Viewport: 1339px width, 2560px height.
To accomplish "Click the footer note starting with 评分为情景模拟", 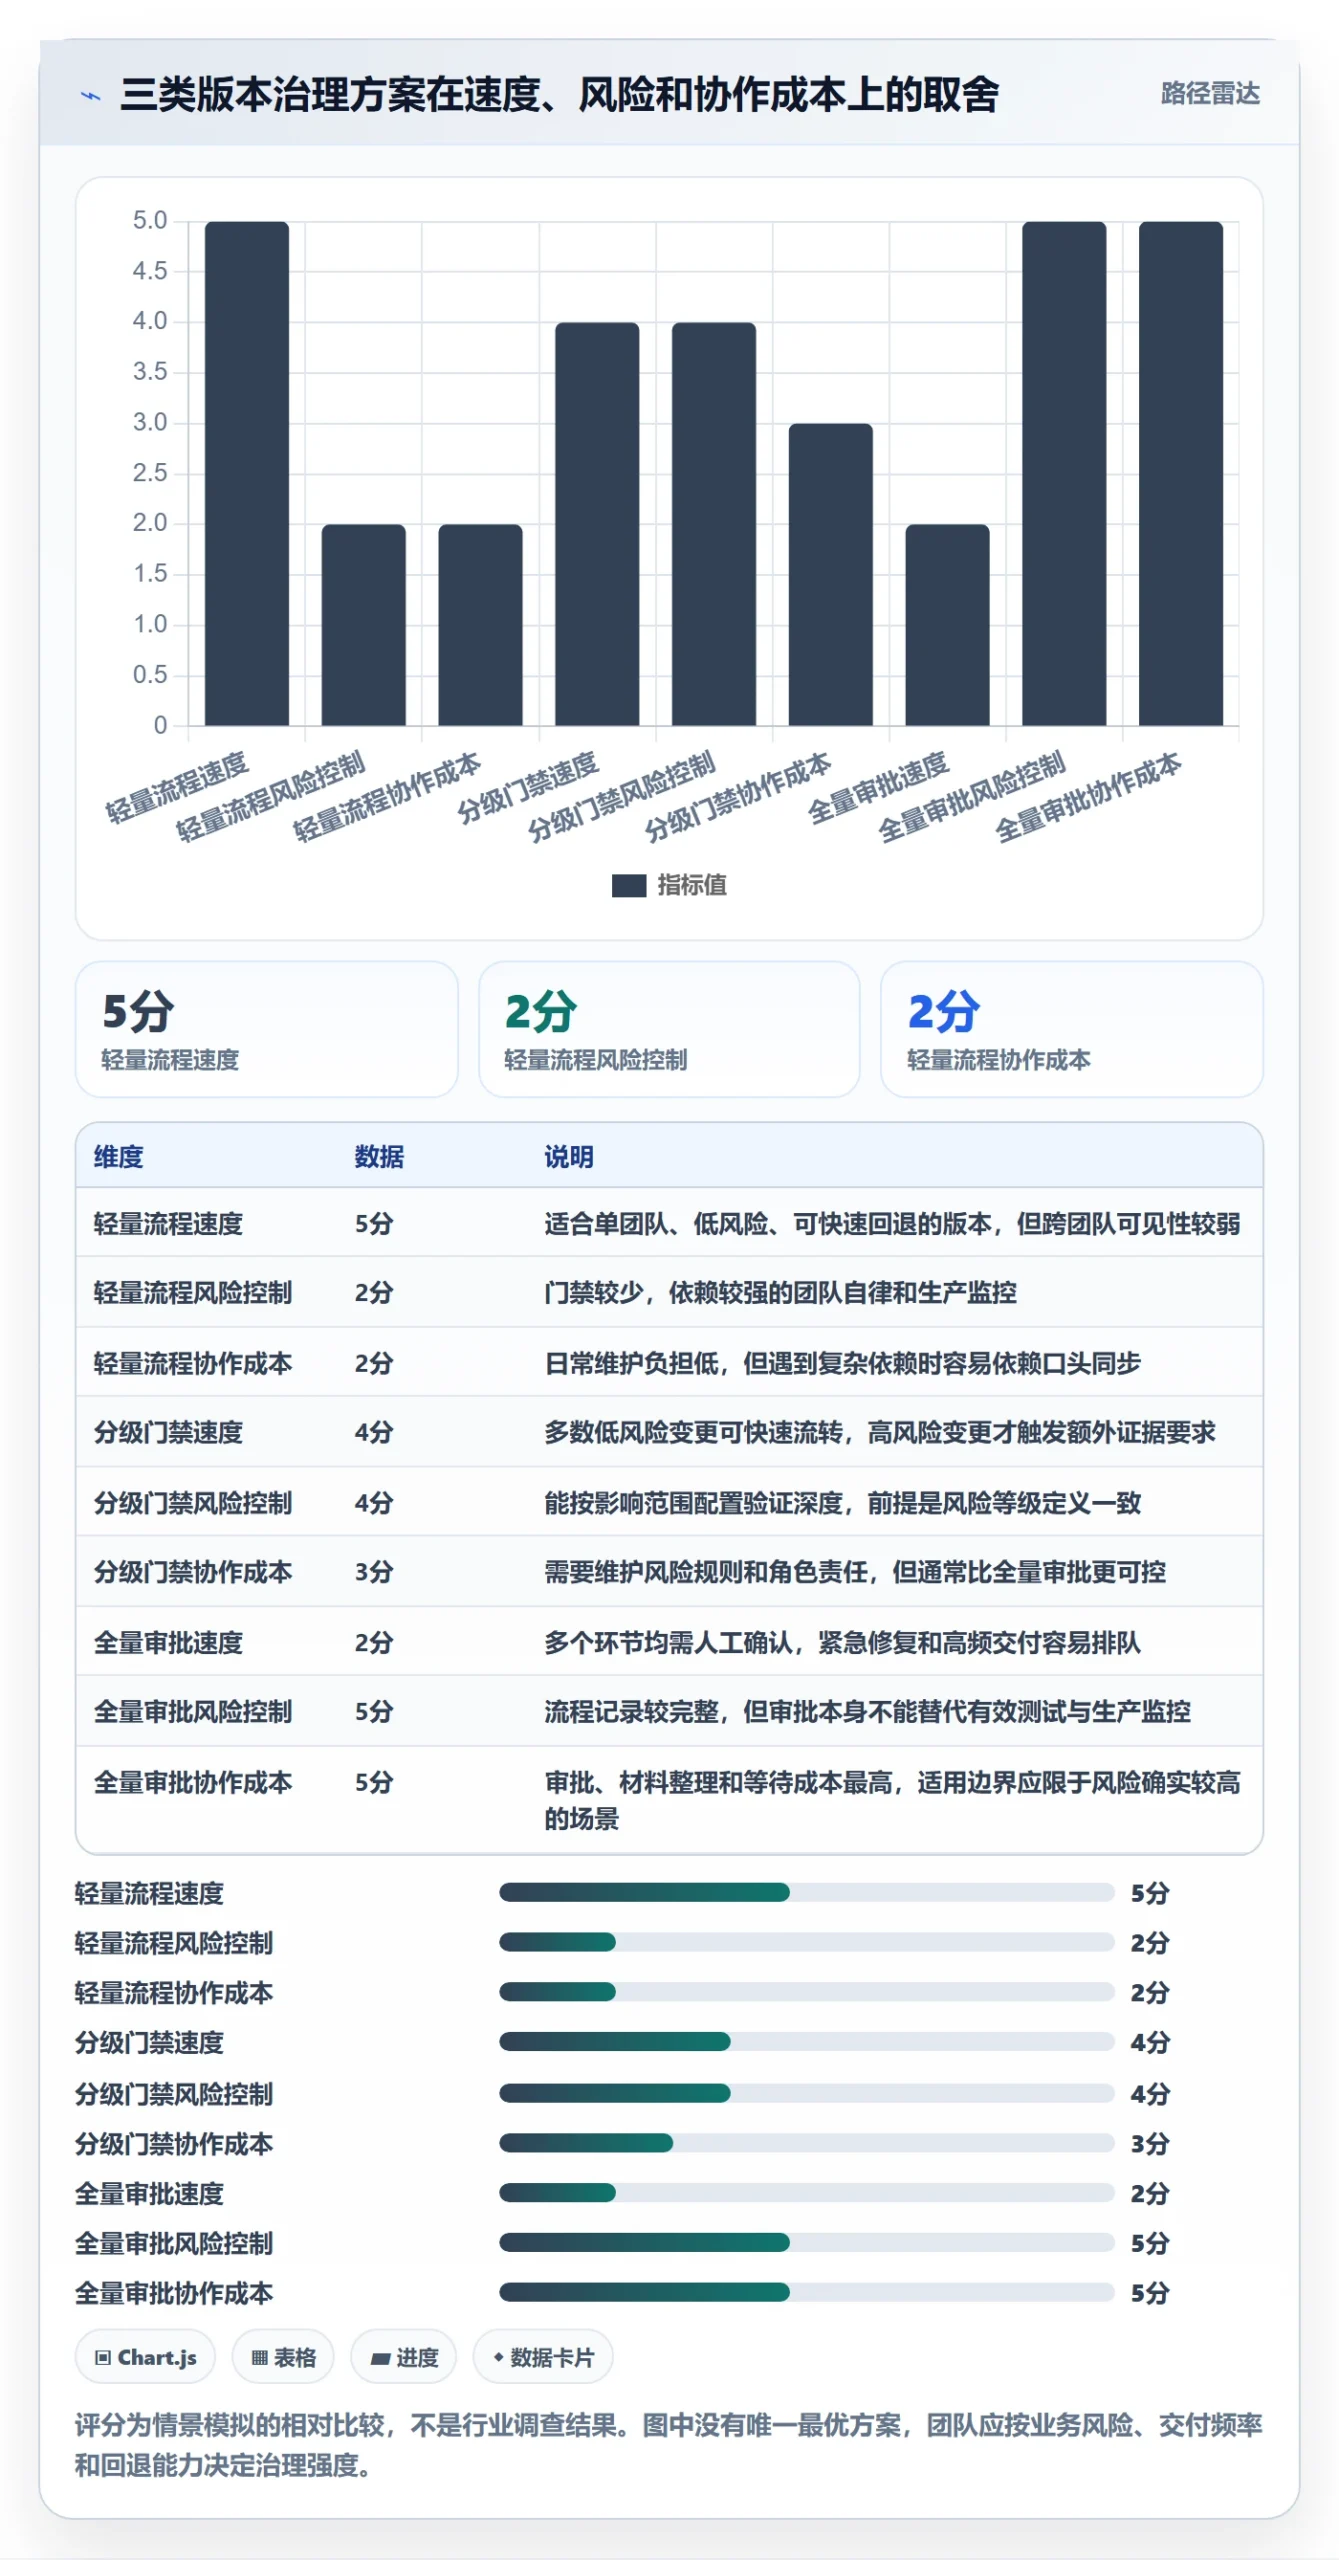I will (x=668, y=2445).
